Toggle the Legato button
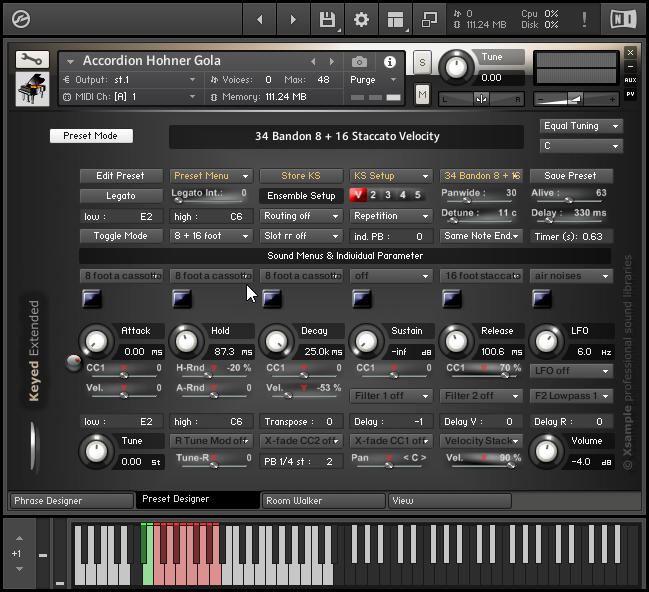This screenshot has width=649, height=592. point(121,196)
